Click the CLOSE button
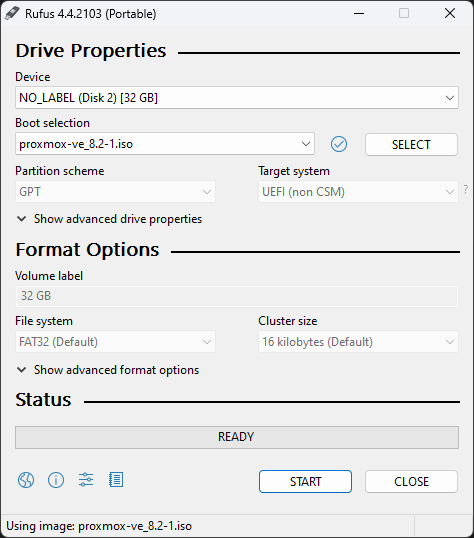 [411, 481]
